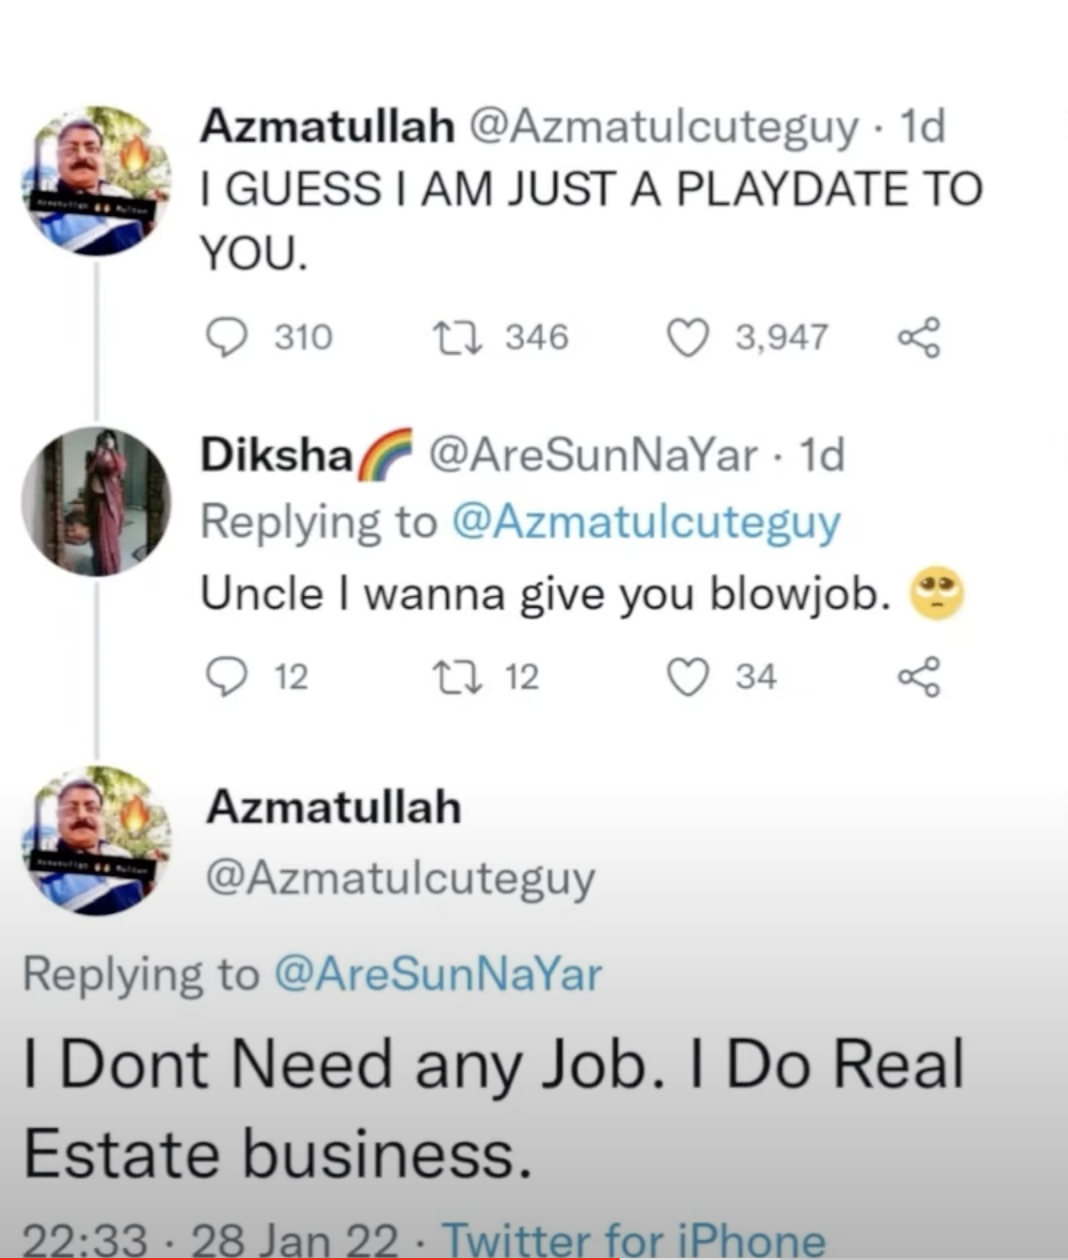Click the 22:33 · 28 Jan 22 timestamp
This screenshot has height=1260, width=1068.
point(209,1241)
